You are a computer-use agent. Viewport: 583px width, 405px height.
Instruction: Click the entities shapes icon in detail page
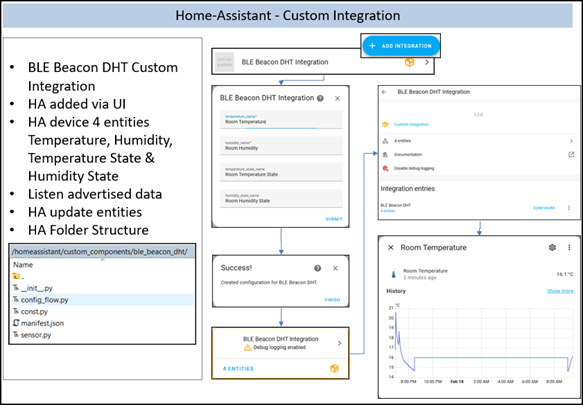(385, 141)
